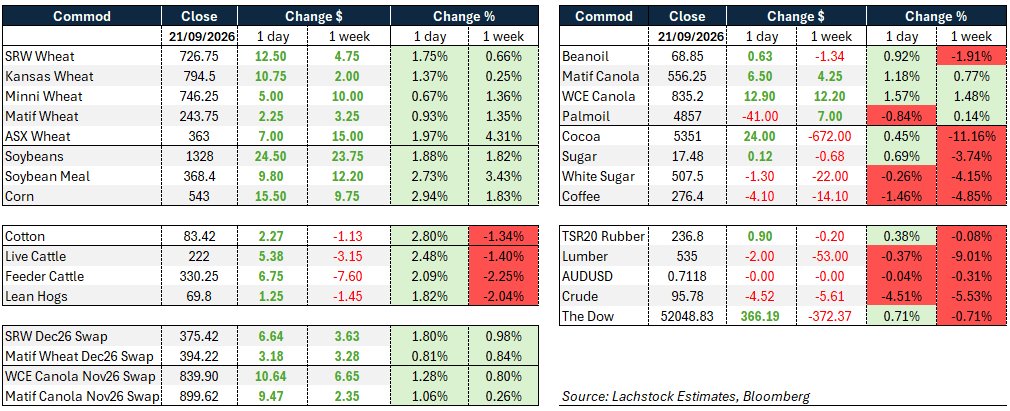Screen dimensions: 1010x411
Task: Select The Dow close value 52048.83
Action: 689,316
